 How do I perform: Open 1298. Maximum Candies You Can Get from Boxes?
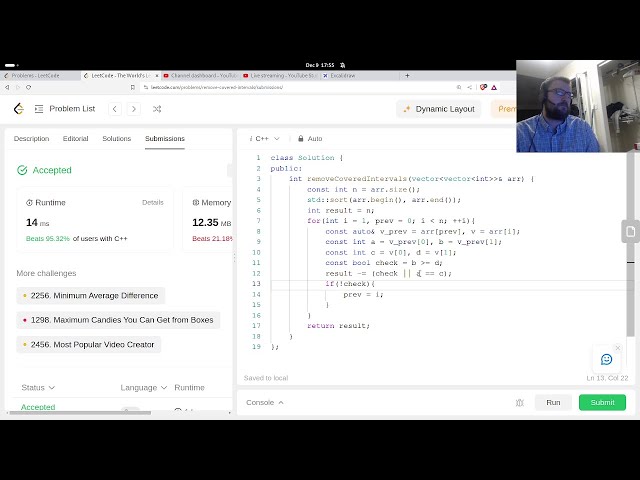118,320
